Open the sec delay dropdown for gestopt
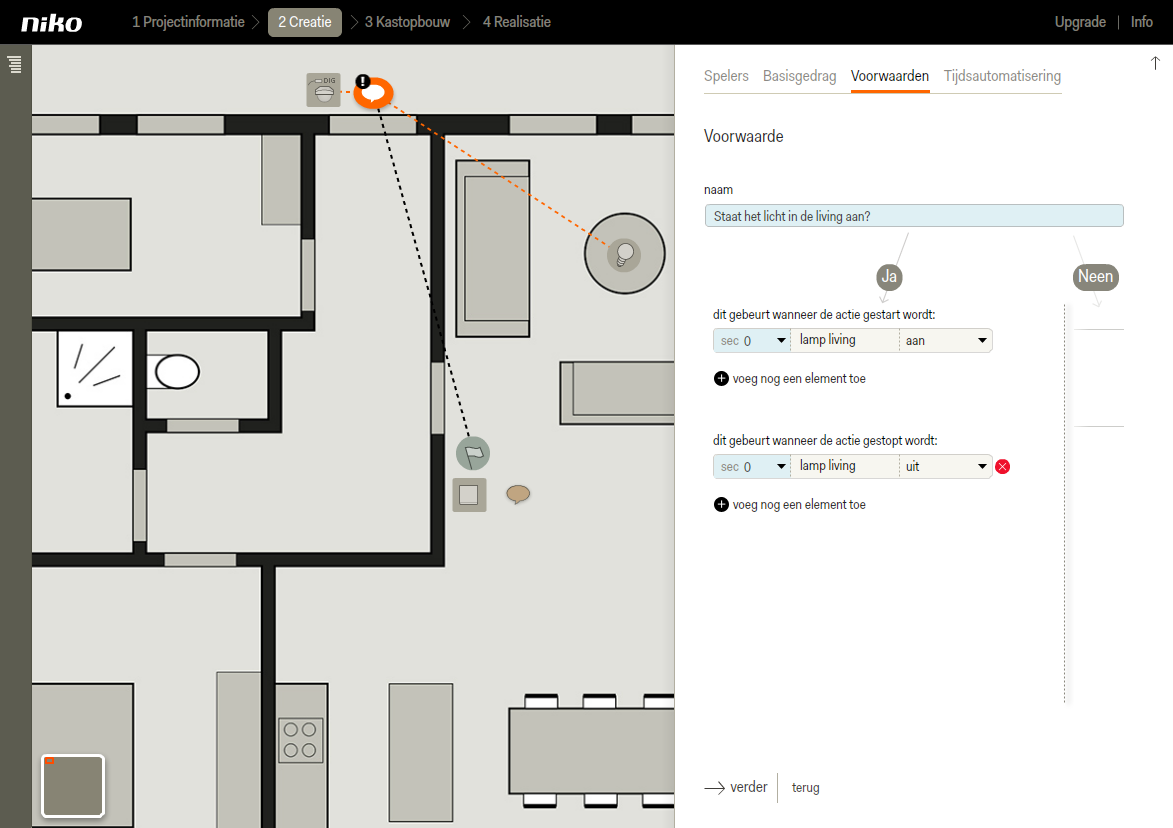Viewport: 1173px width, 828px height. tap(752, 467)
